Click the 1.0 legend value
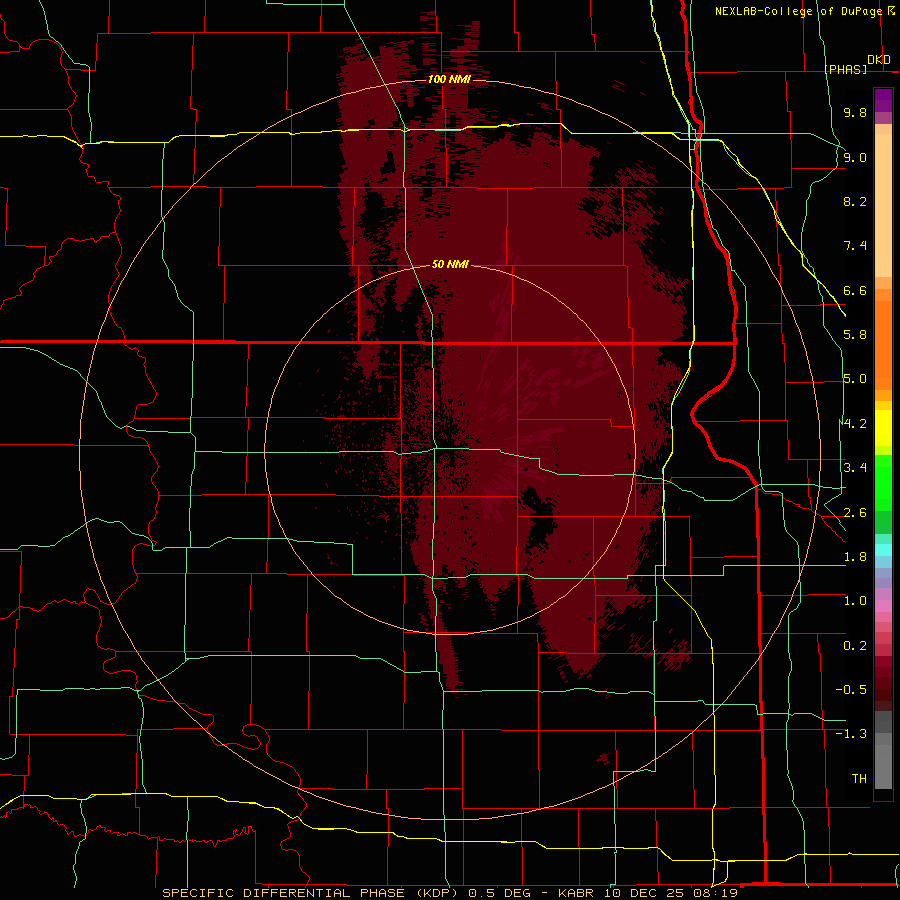Viewport: 900px width, 900px height. pos(855,601)
